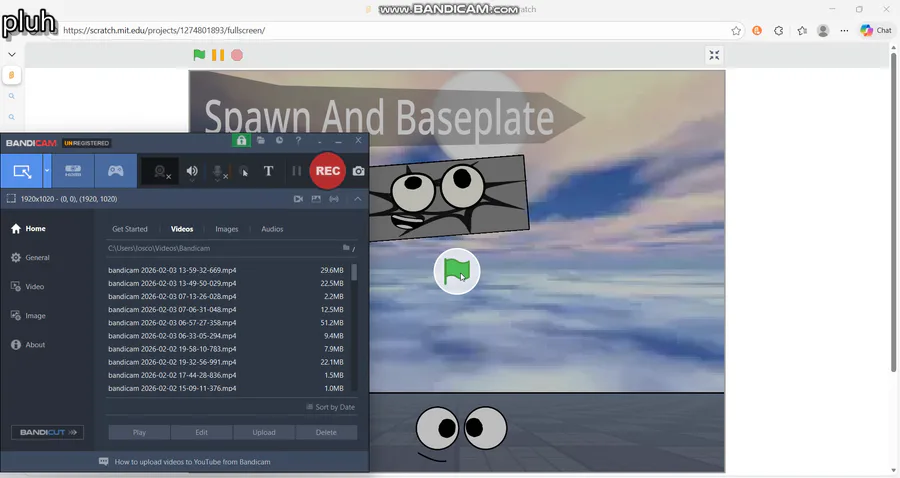
Task: Select bandicam 2026-02-03 13-59-32-669.mp4
Action: [x=226, y=270]
